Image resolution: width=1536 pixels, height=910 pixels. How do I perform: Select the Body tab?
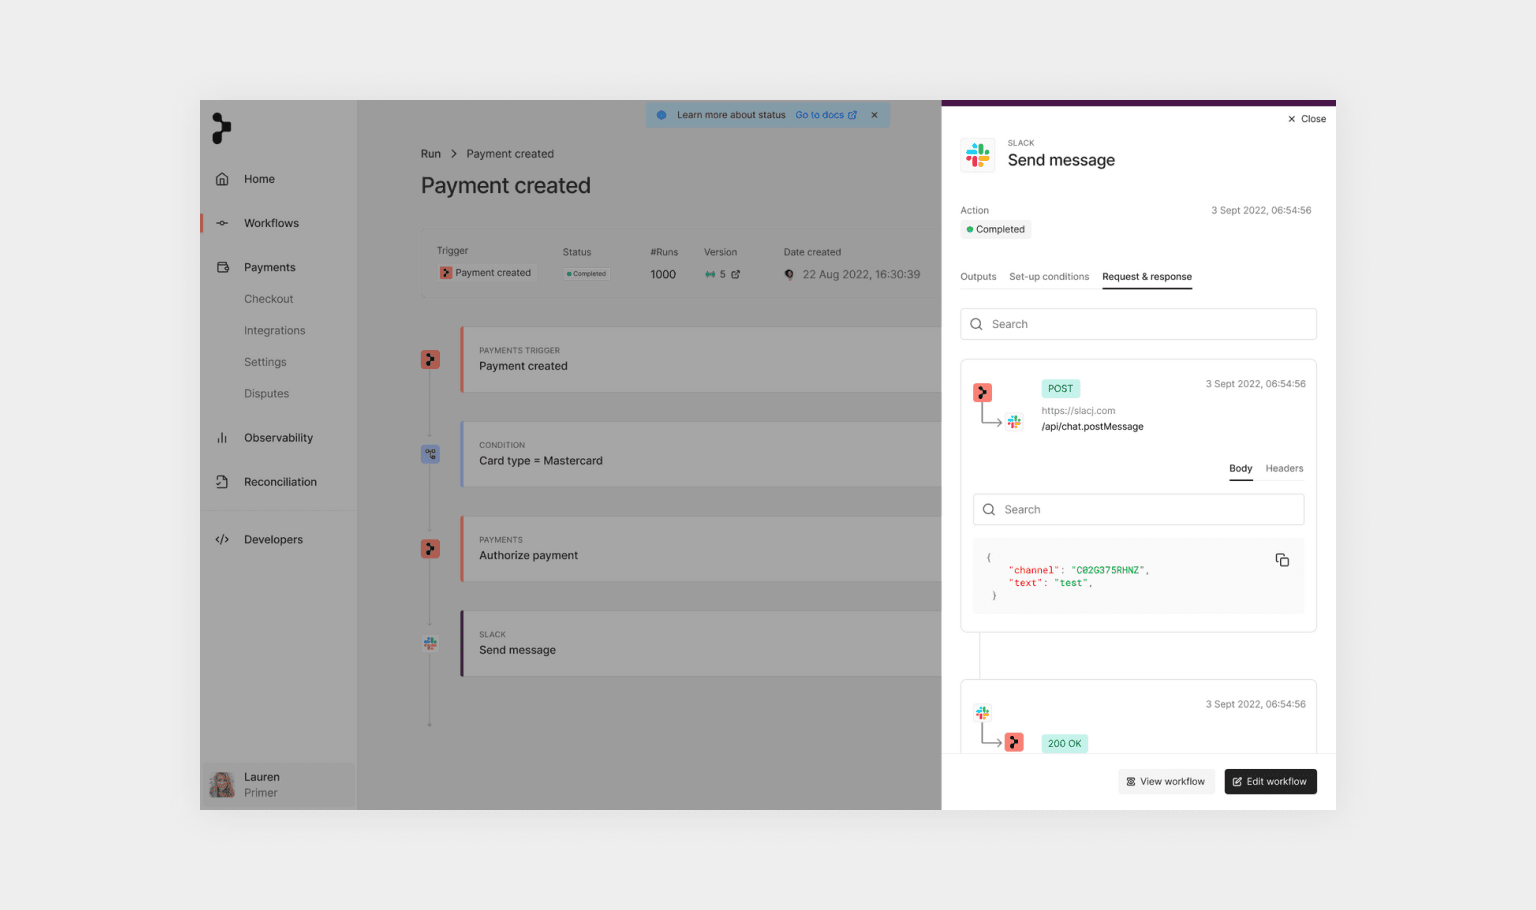pyautogui.click(x=1240, y=469)
